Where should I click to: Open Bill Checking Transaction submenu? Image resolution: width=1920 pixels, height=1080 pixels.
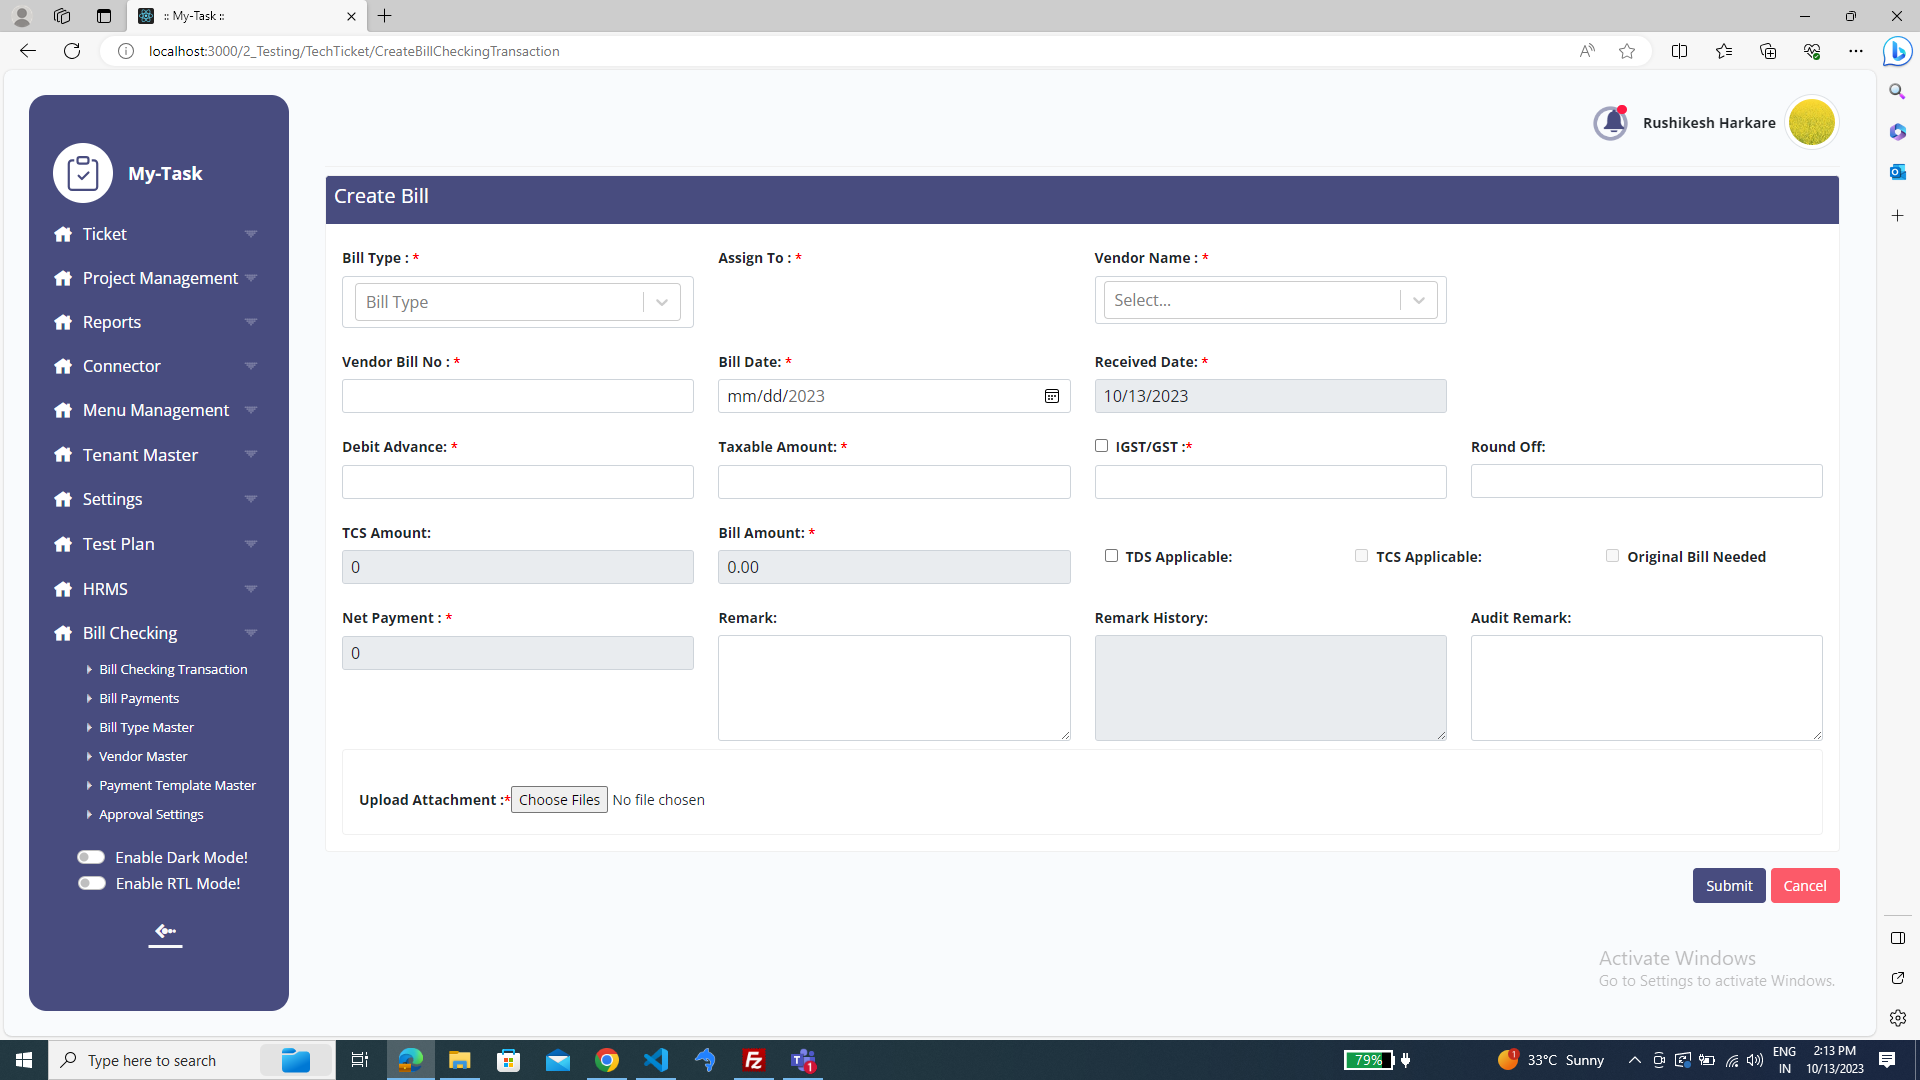click(x=173, y=669)
